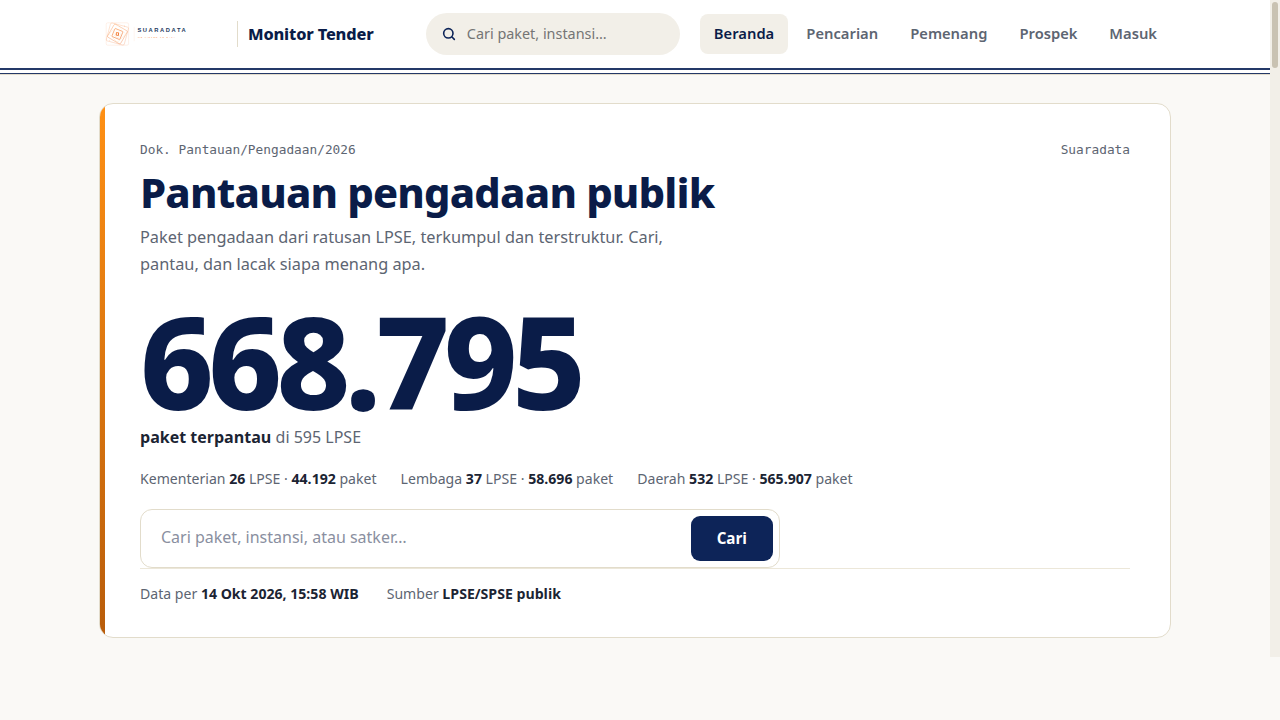This screenshot has height=720, width=1280.
Task: Open the Prospek tab
Action: click(x=1048, y=34)
